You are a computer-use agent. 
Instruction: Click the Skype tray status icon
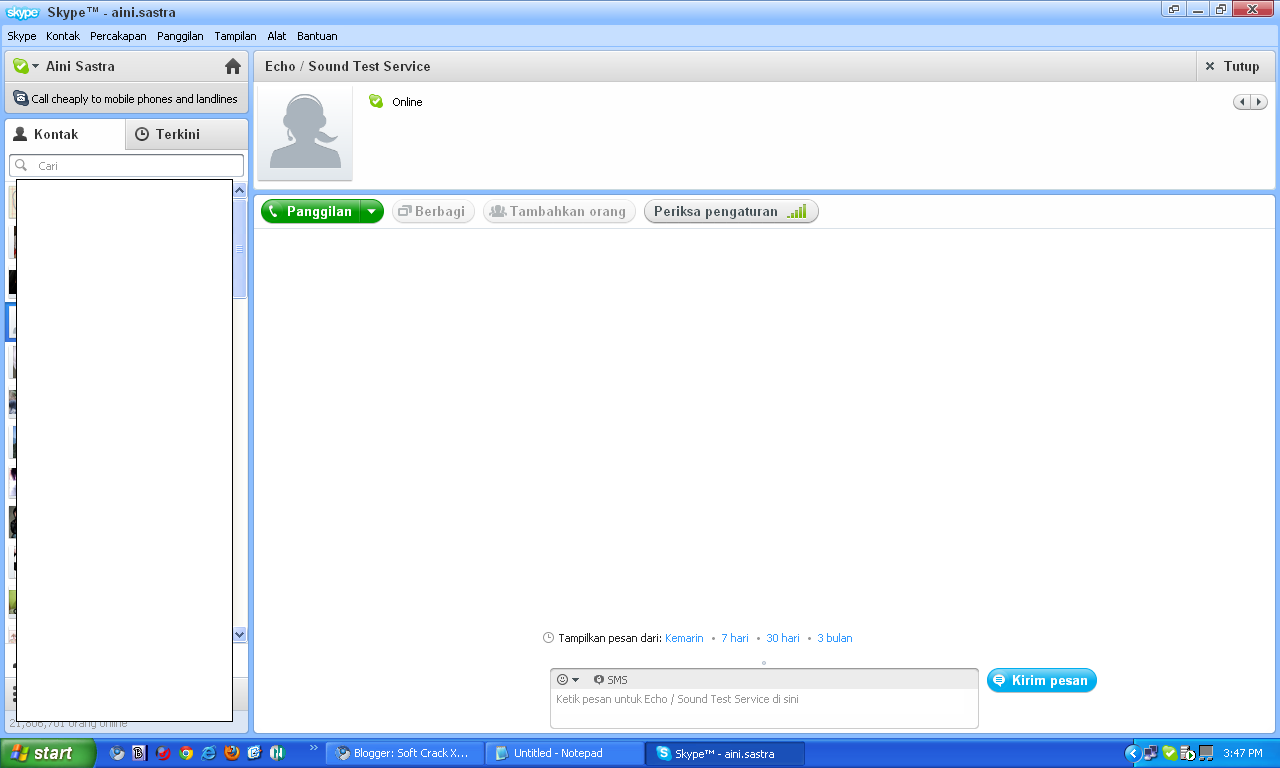(1169, 753)
